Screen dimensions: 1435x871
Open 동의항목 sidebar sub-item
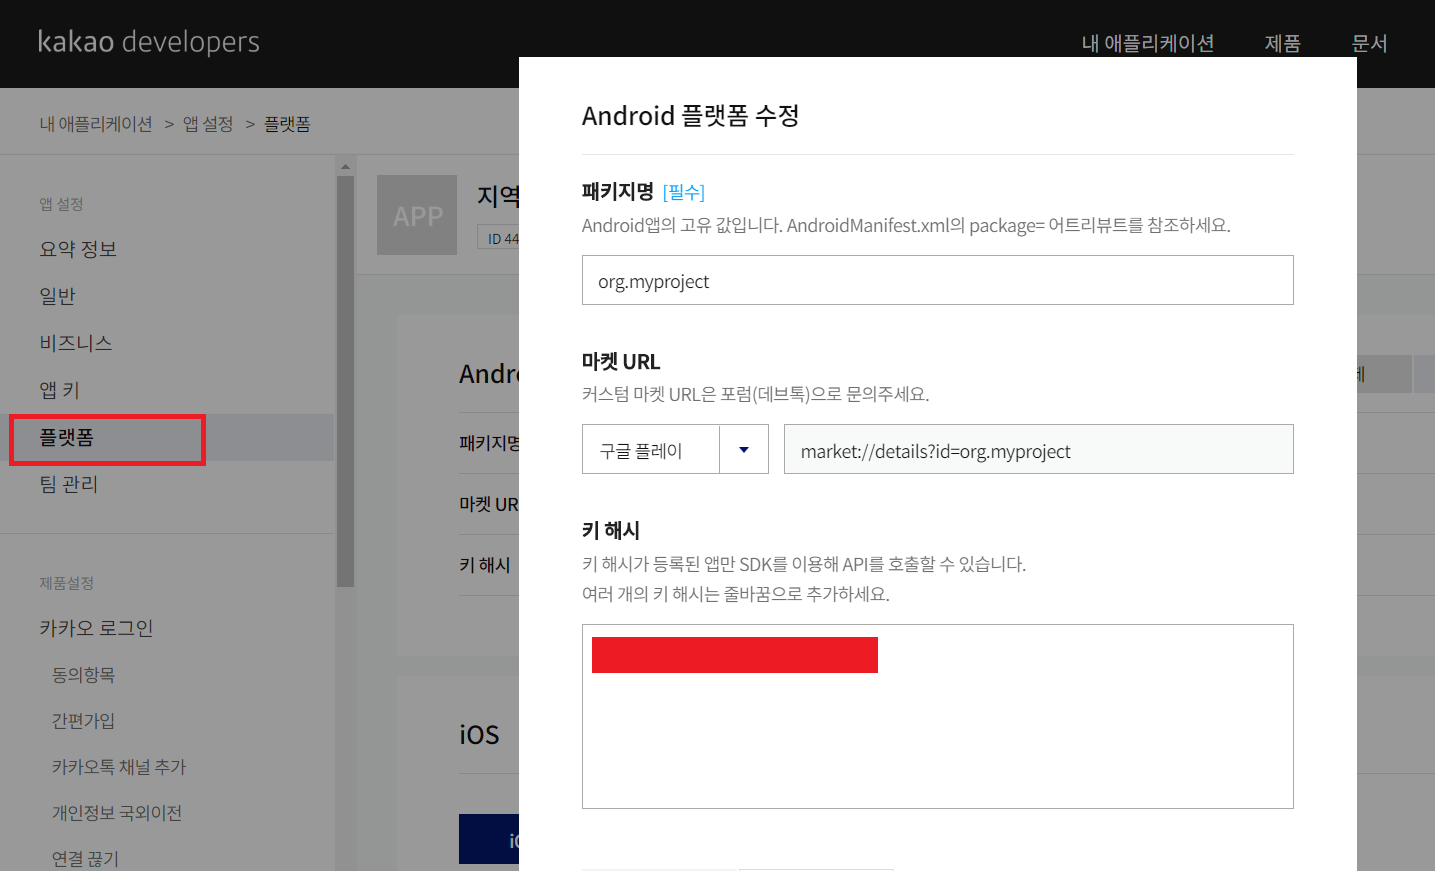coord(84,675)
